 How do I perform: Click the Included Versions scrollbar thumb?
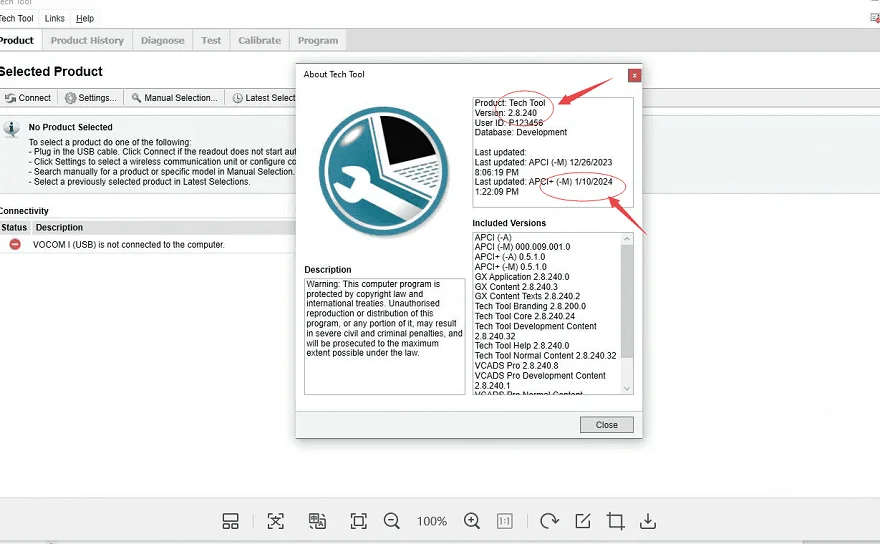[x=627, y=301]
